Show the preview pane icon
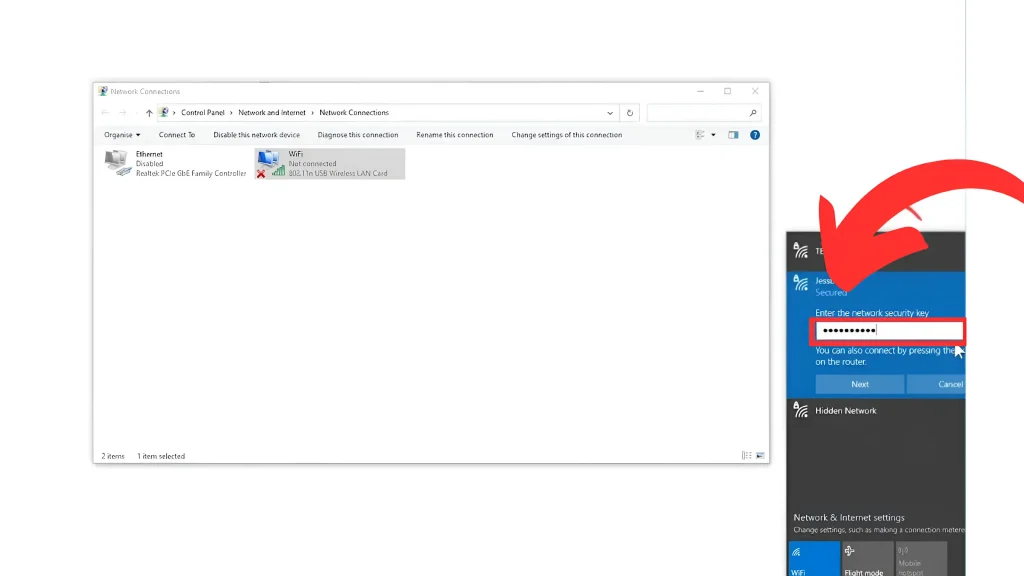Viewport: 1024px width, 576px height. [733, 135]
